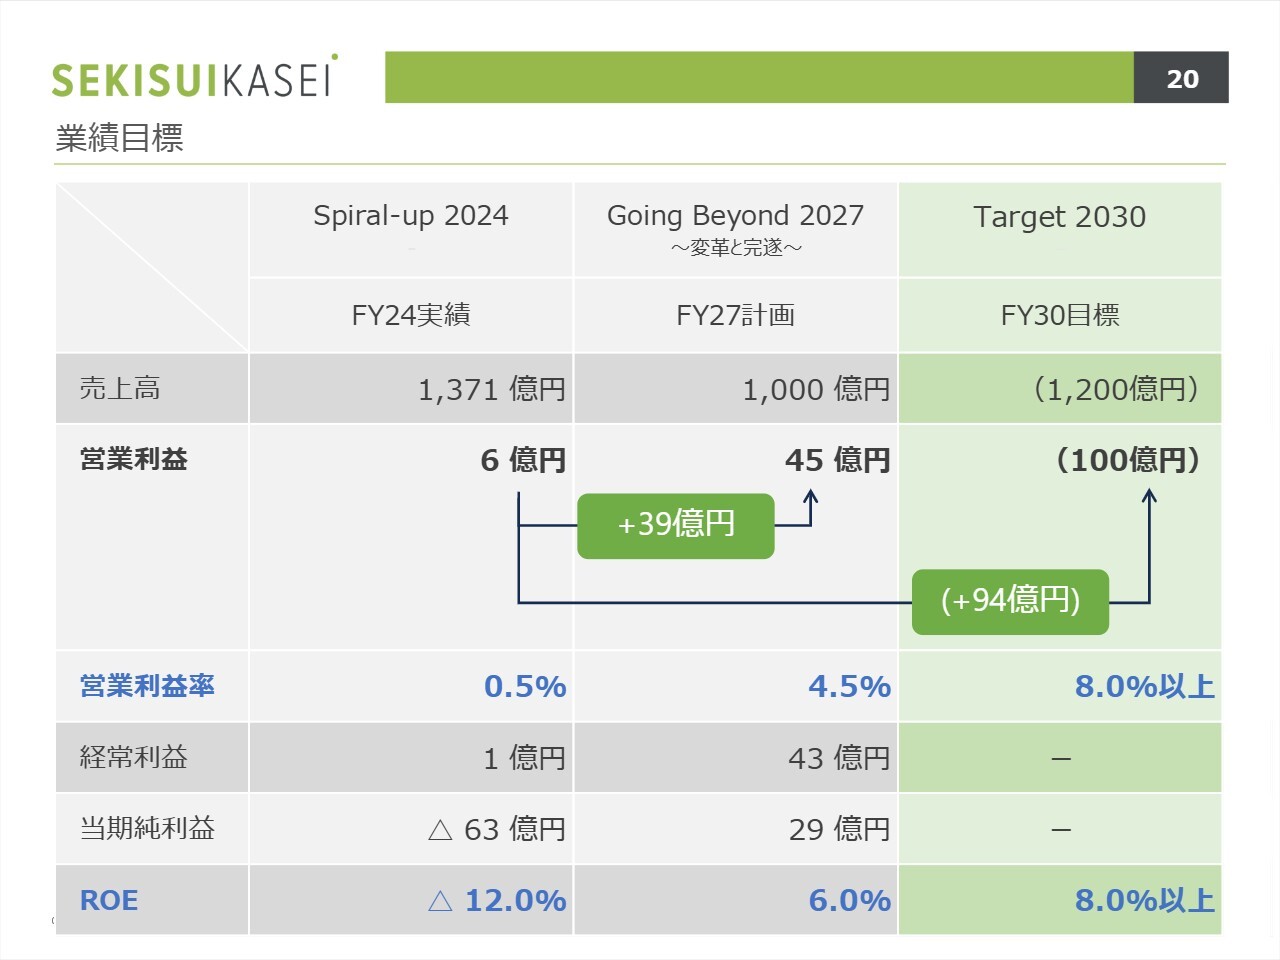Click the SEKISUI KASEI logo
This screenshot has height=960, width=1280.
pyautogui.click(x=194, y=78)
